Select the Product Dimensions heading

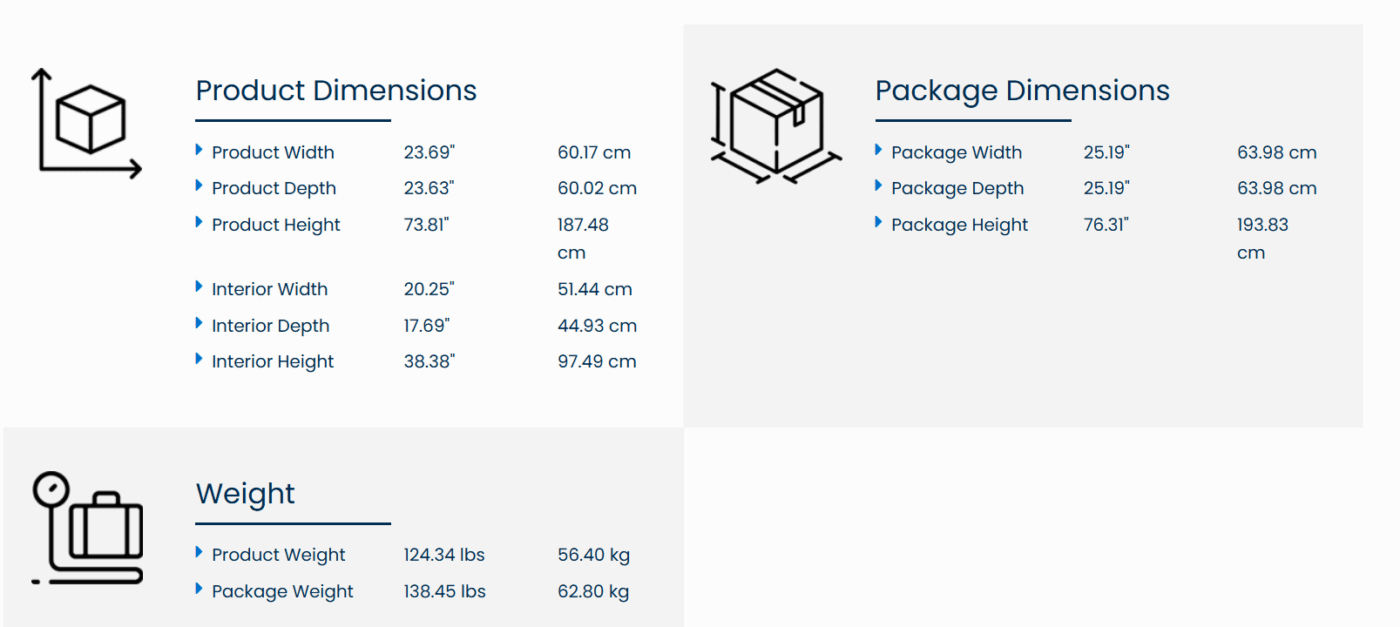click(x=336, y=91)
